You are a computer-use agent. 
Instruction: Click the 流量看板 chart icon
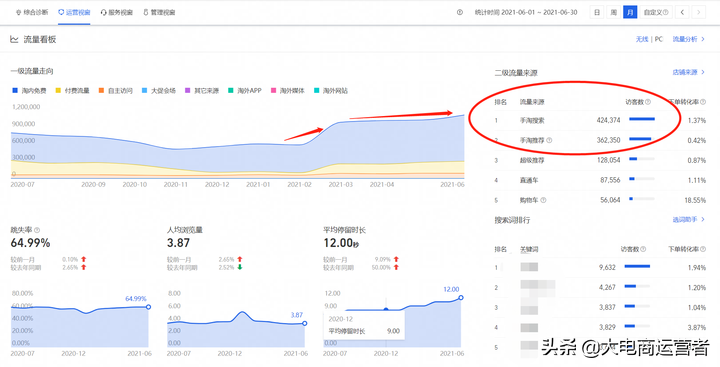(14, 40)
